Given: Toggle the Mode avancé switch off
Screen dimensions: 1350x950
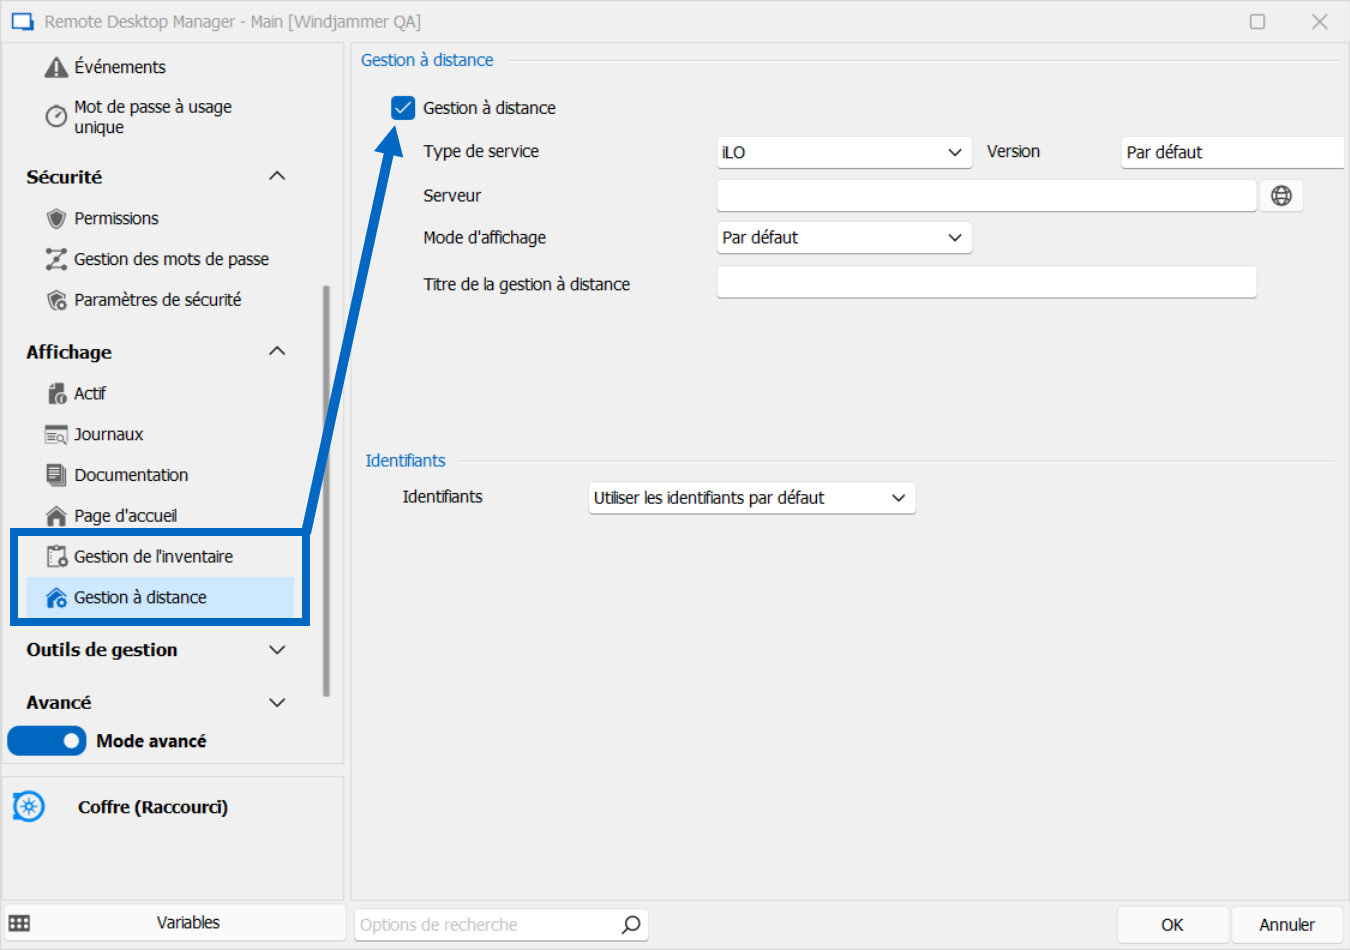Looking at the screenshot, I should click(x=47, y=741).
